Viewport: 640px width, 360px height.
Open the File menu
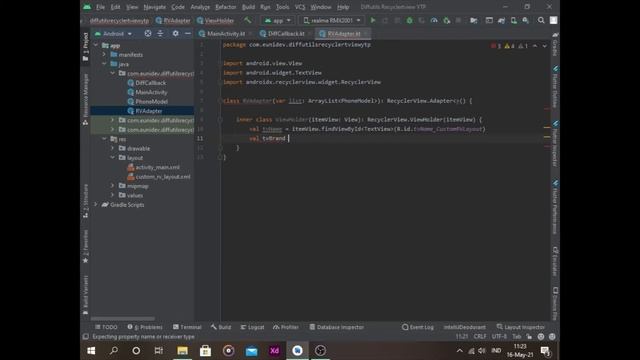coord(100,7)
